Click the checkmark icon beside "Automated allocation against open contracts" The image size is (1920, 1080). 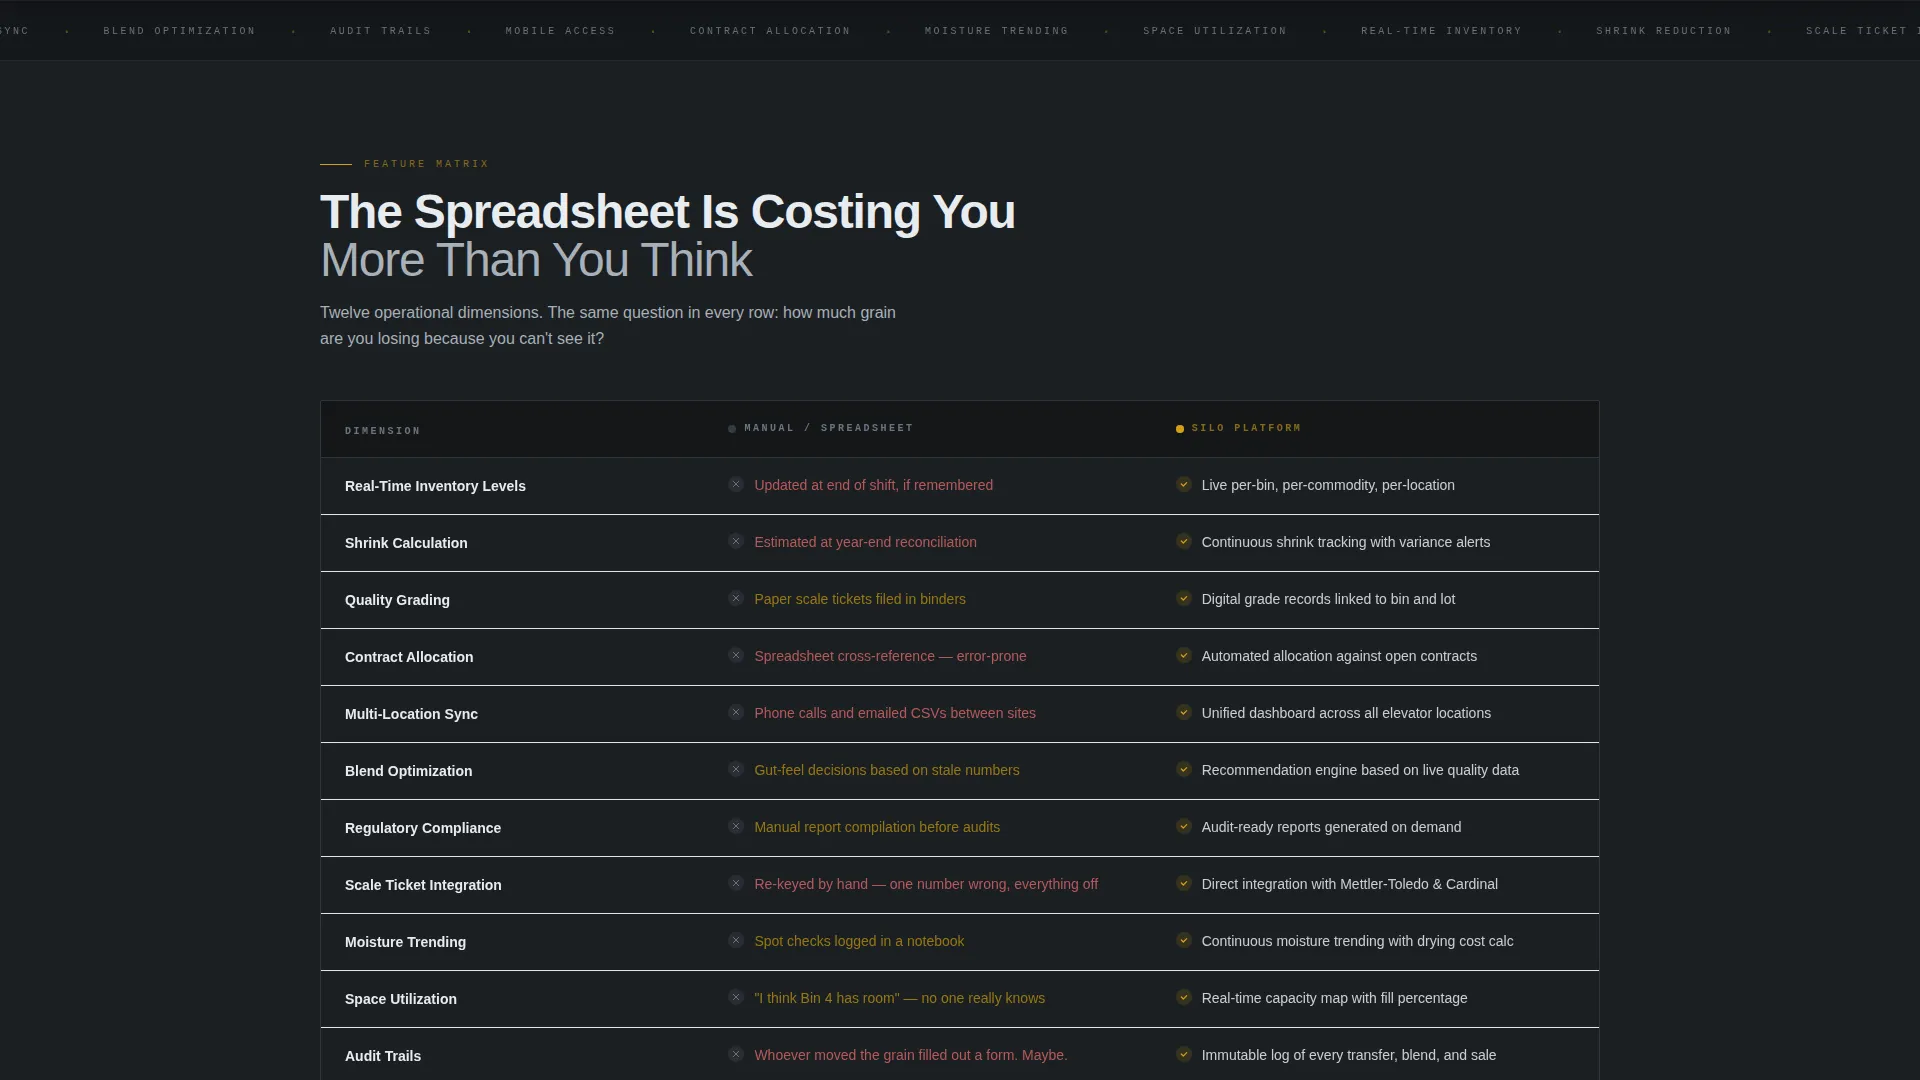coord(1184,656)
